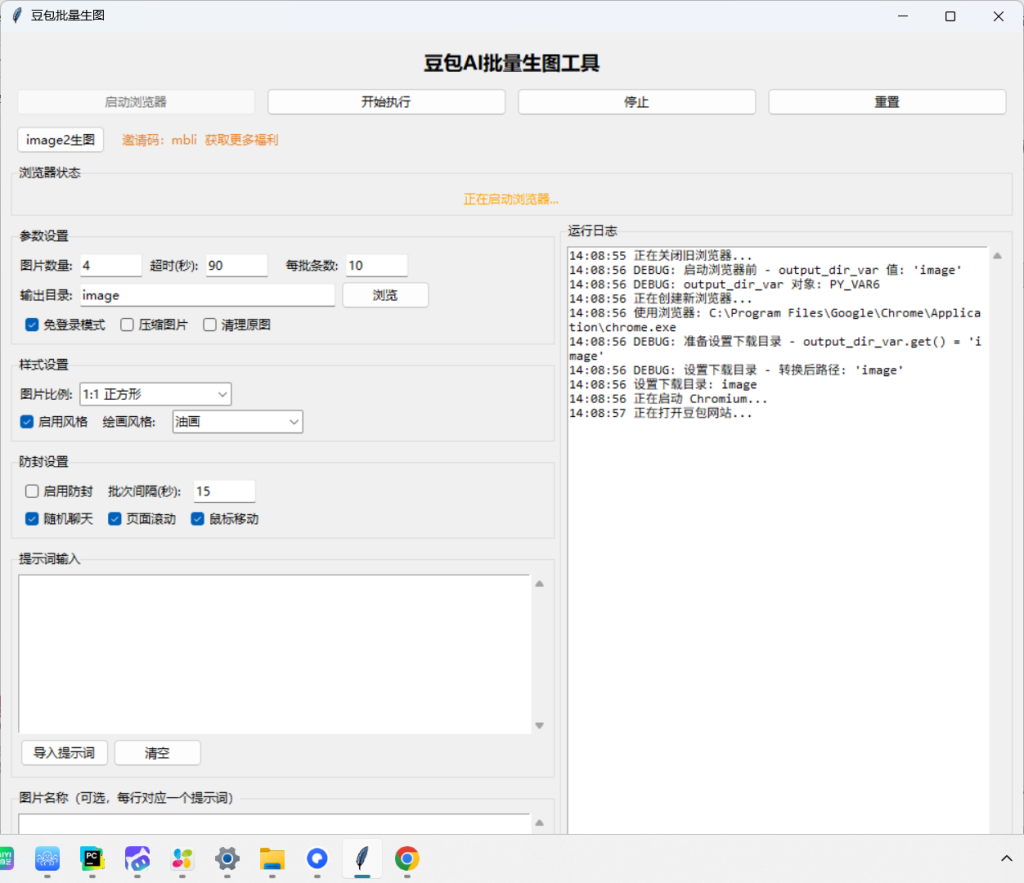Click the 图片数量 input field
The width and height of the screenshot is (1024, 883).
(x=111, y=265)
